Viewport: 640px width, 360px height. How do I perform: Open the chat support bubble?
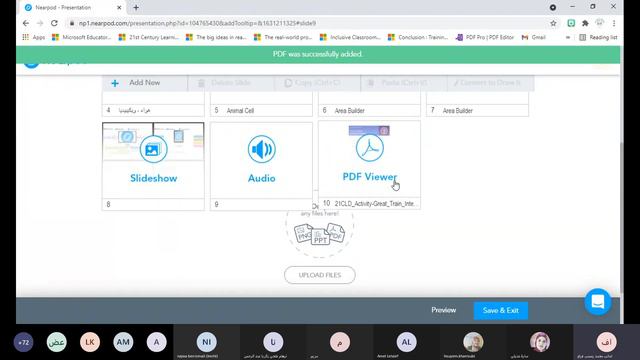pos(598,302)
